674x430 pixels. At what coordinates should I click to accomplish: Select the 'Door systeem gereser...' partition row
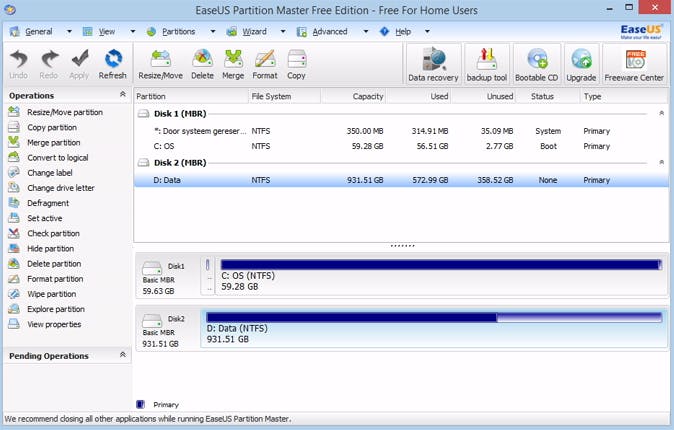point(401,131)
